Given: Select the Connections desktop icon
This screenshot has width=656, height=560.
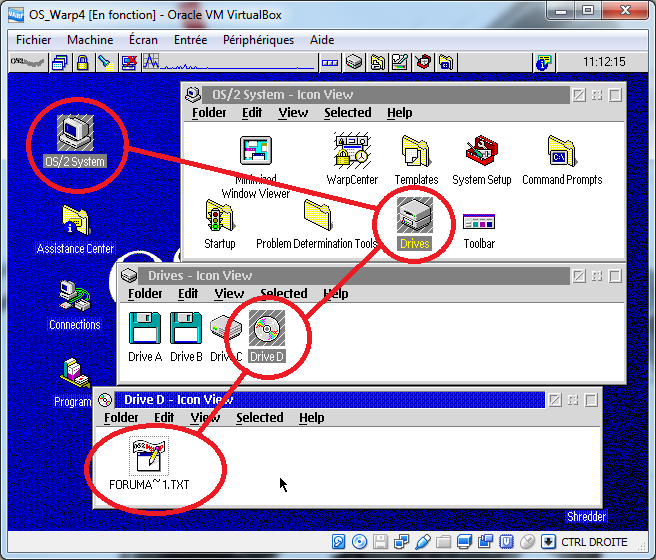Looking at the screenshot, I should tap(75, 305).
